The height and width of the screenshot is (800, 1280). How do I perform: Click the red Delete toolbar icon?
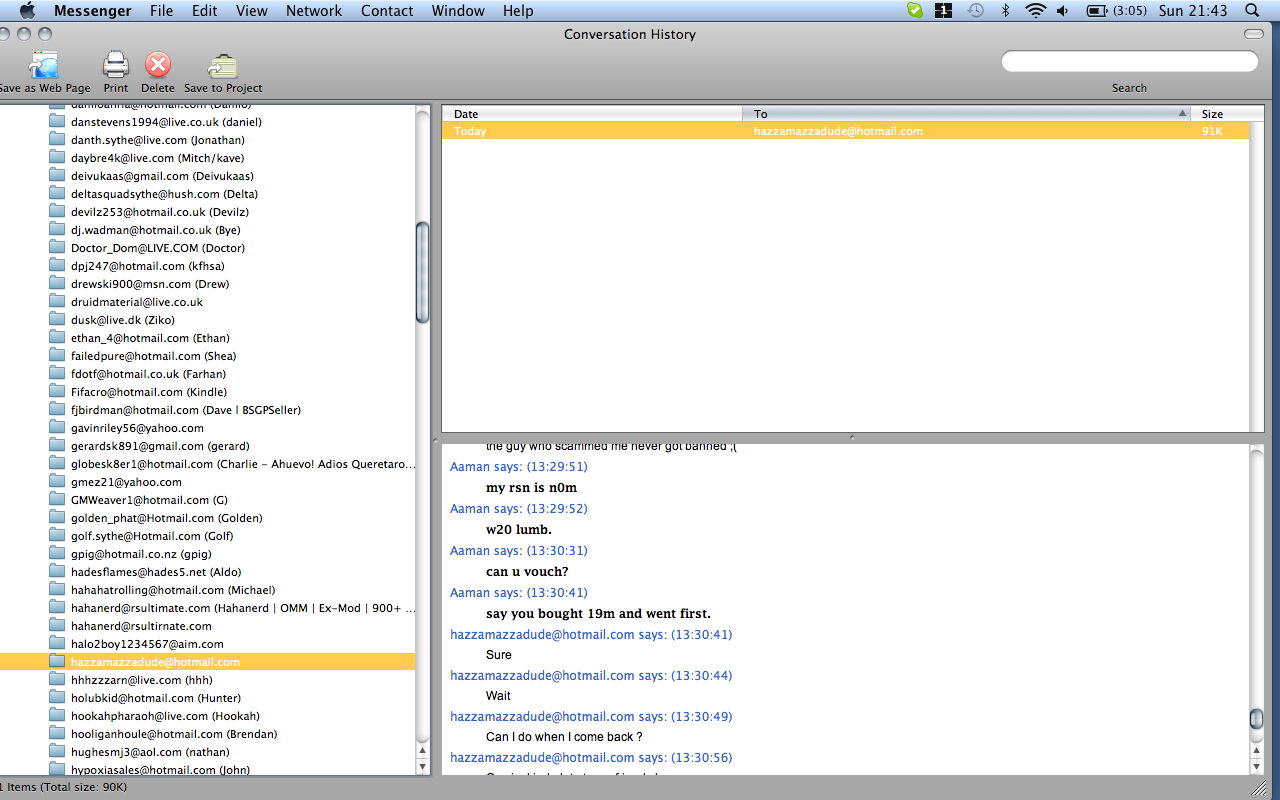click(x=158, y=65)
